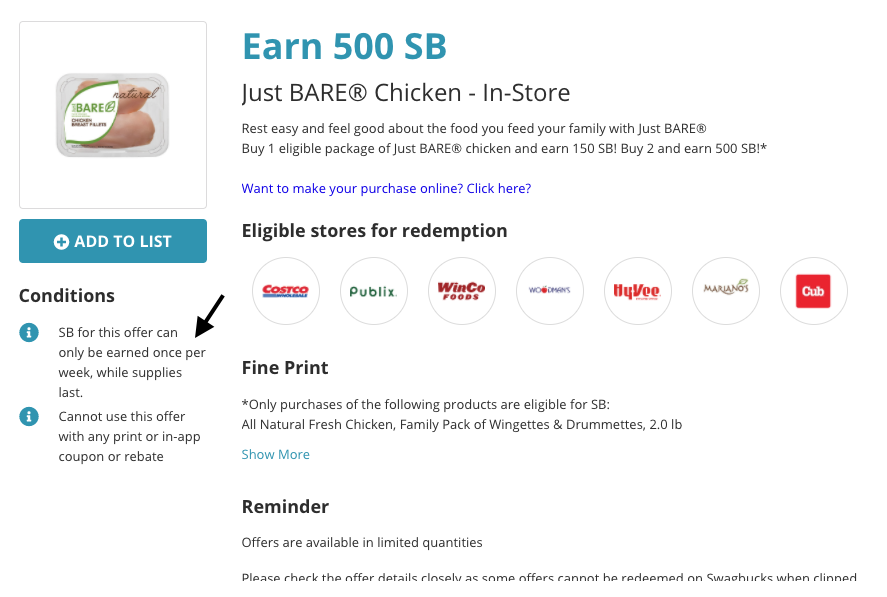Click the Just BARE Chicken In-Store title
The height and width of the screenshot is (597, 887).
coord(406,93)
